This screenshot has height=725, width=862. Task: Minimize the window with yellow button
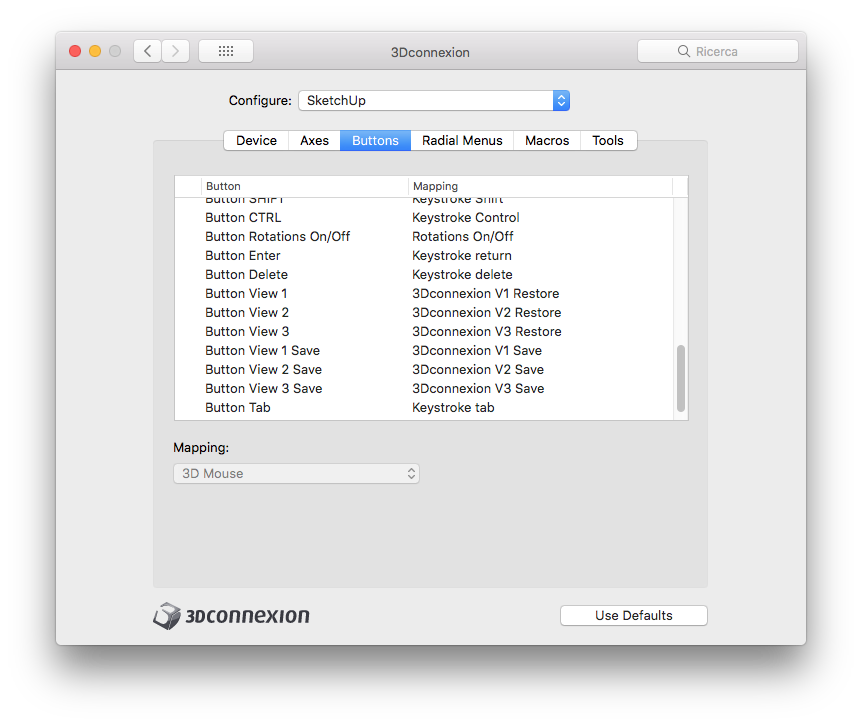coord(95,51)
